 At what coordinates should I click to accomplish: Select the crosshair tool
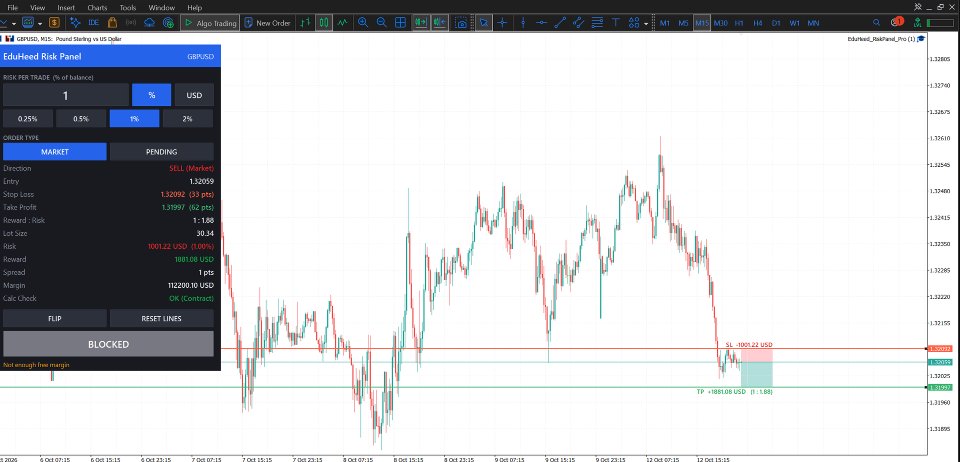click(x=503, y=23)
